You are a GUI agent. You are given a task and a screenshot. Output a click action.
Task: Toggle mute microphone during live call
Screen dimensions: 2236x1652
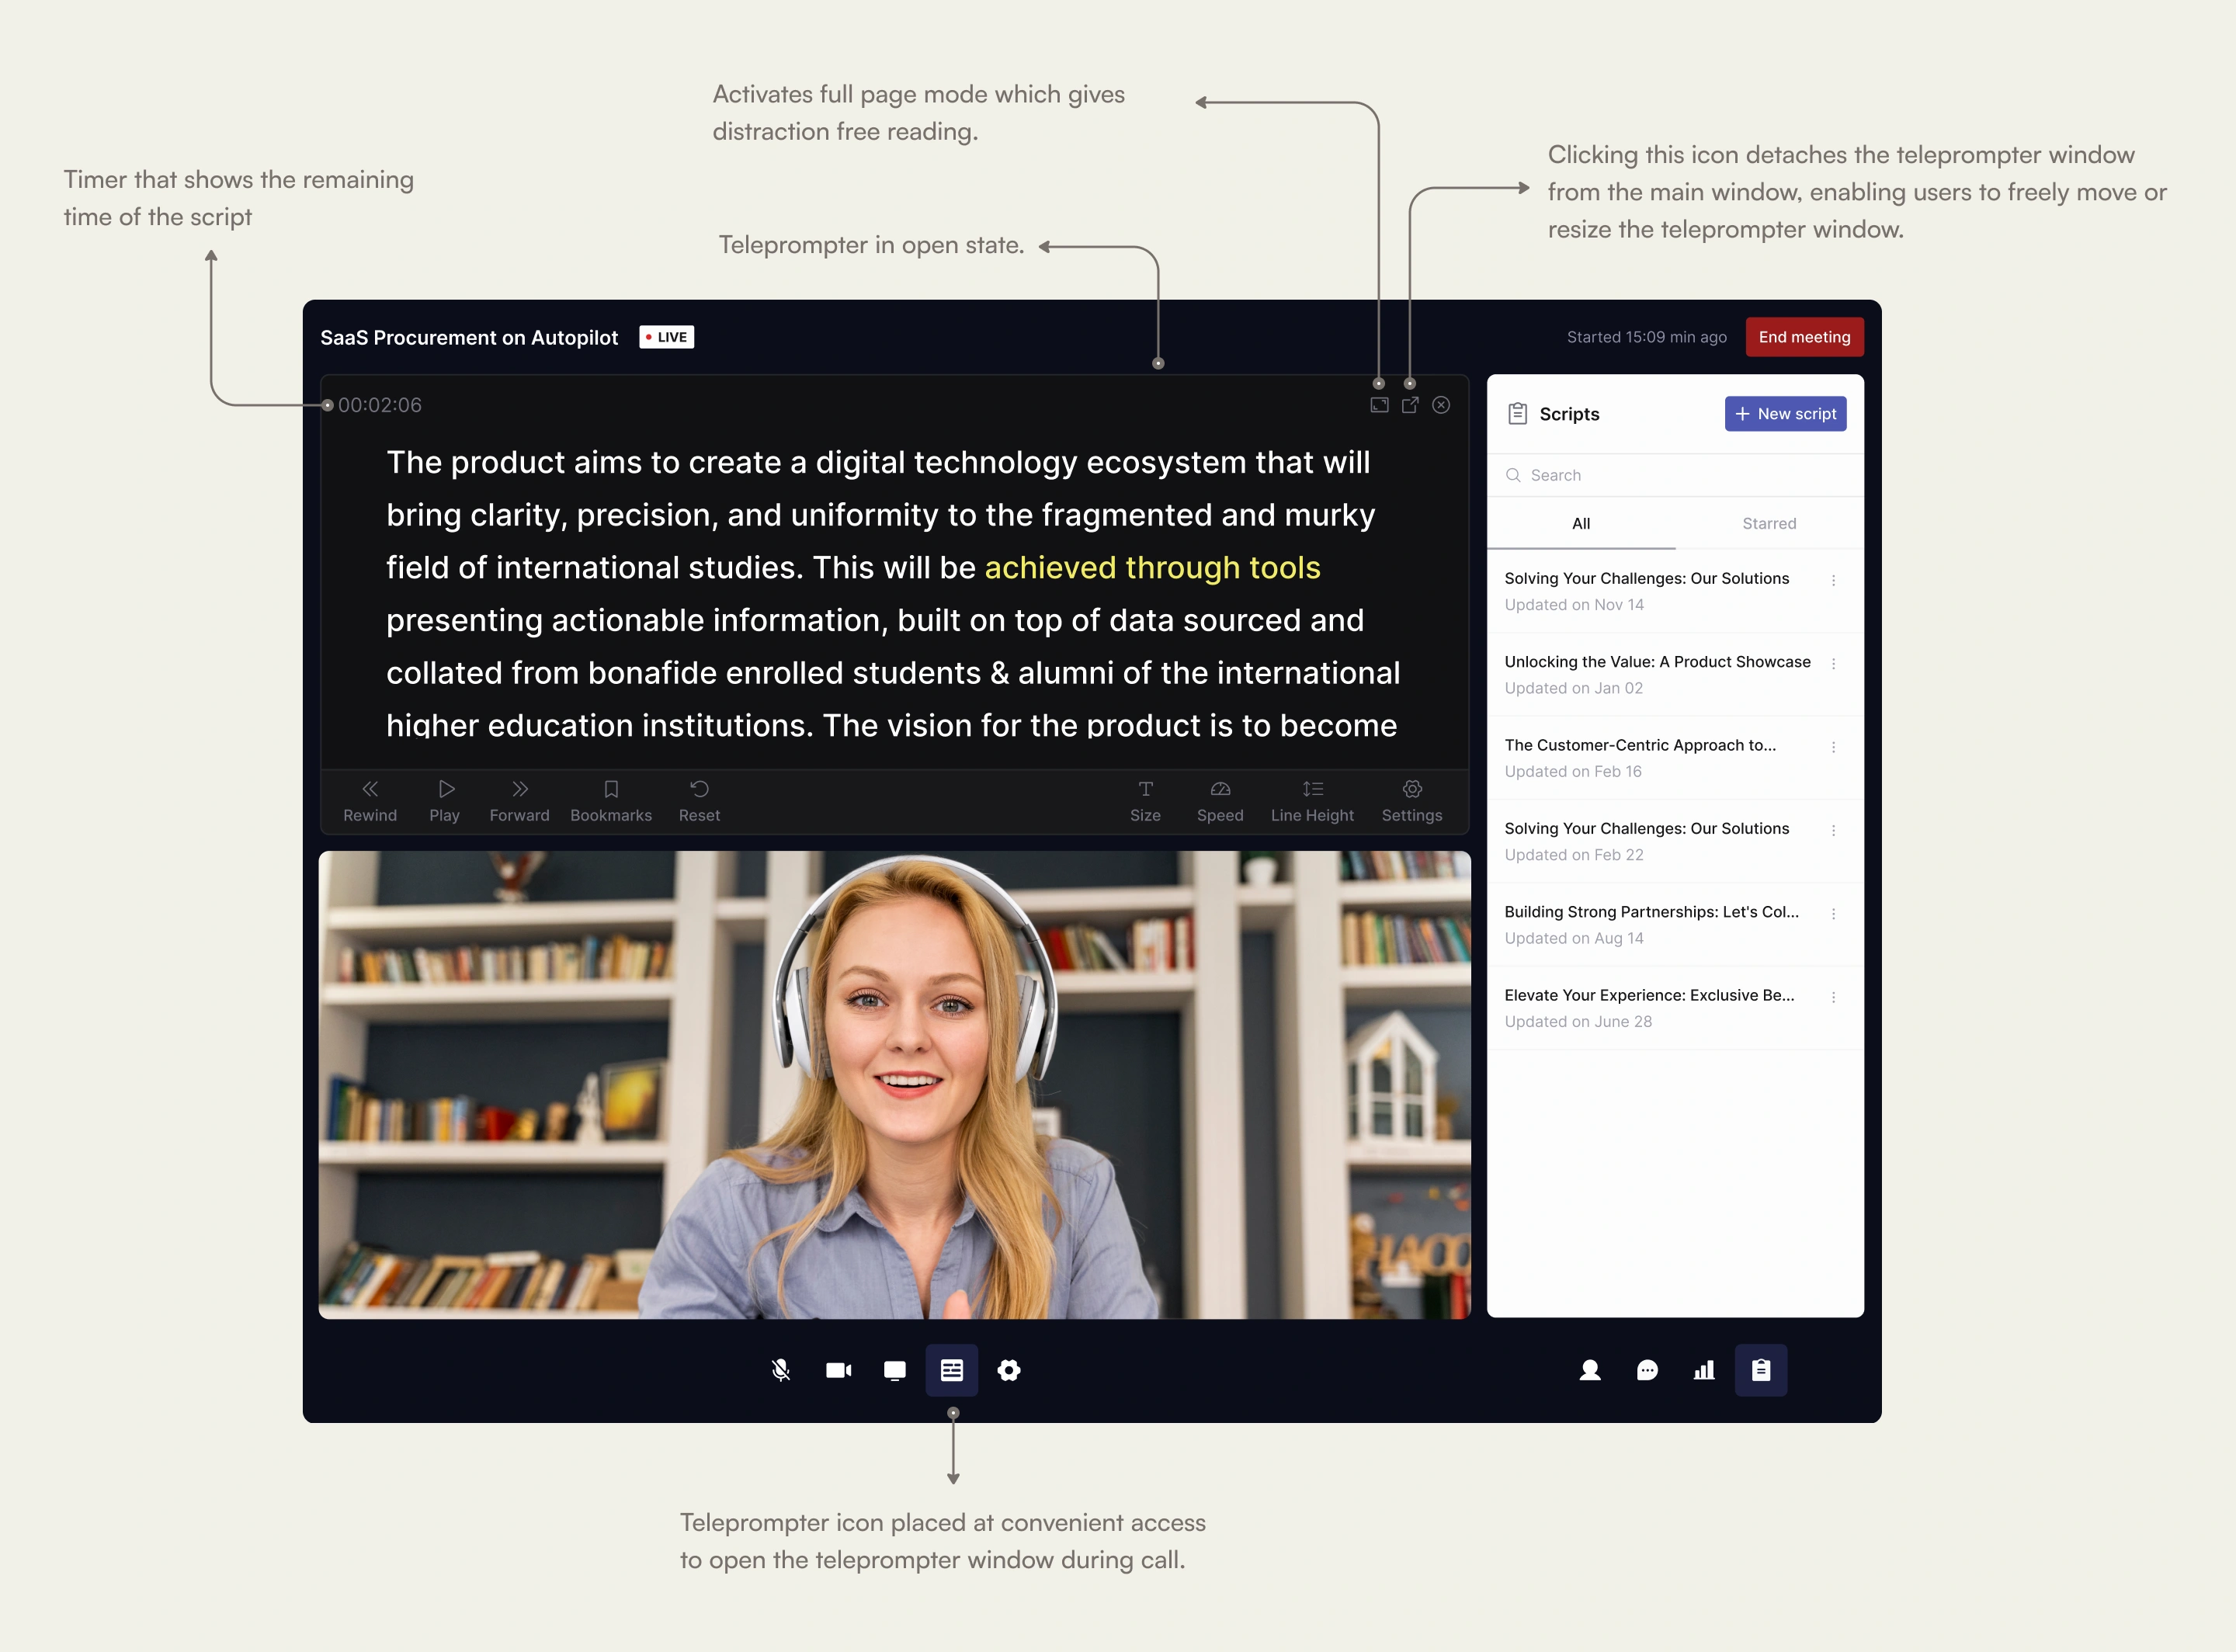[781, 1369]
